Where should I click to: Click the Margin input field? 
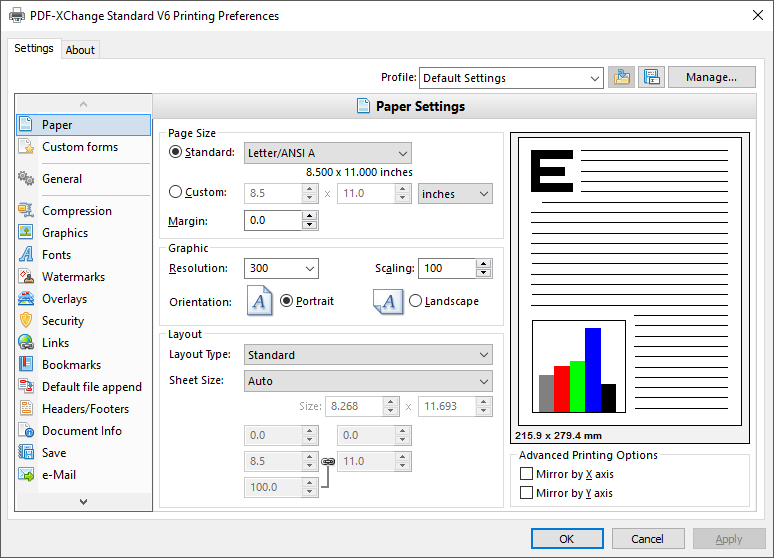(x=273, y=220)
